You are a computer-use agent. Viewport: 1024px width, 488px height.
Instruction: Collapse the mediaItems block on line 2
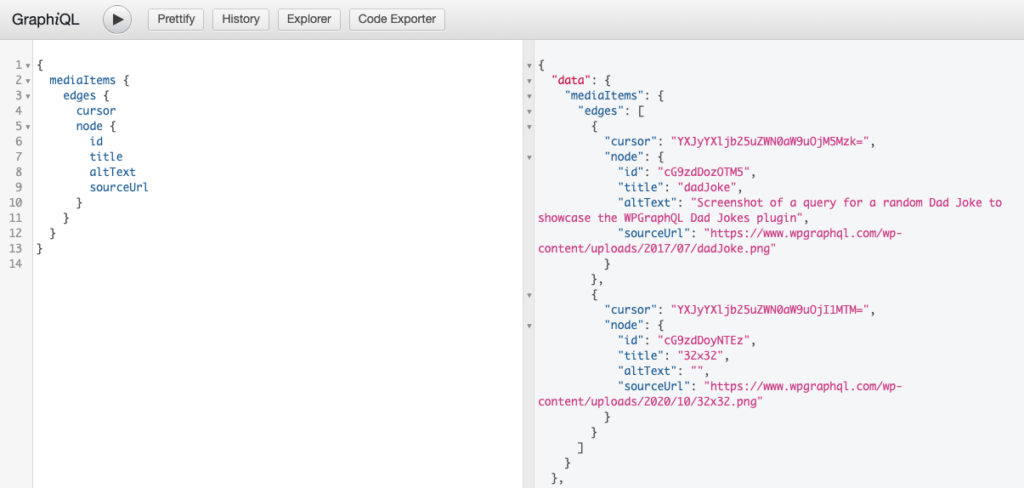click(28, 81)
